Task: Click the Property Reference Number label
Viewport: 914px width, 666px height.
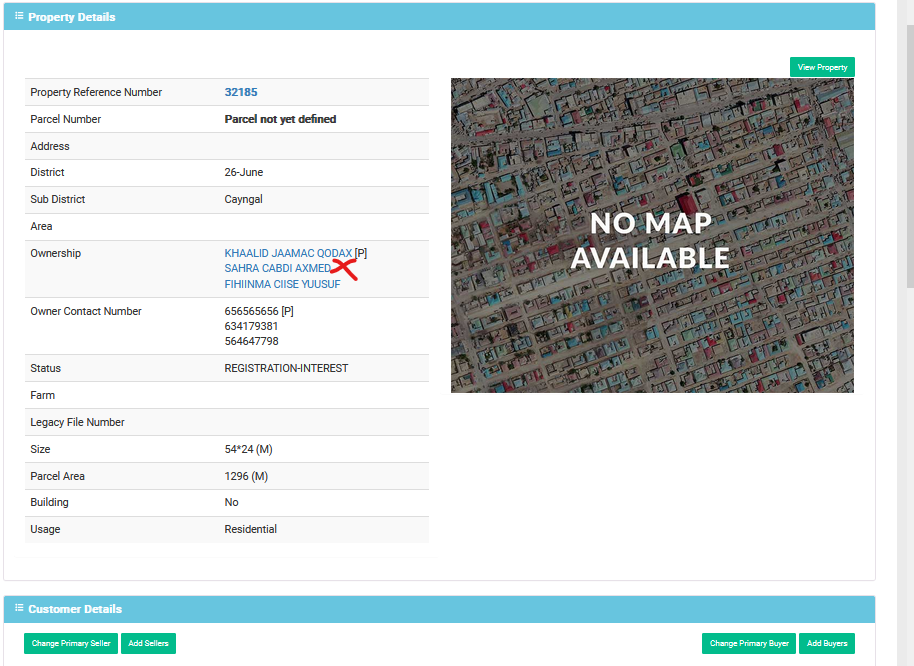Action: 96,92
